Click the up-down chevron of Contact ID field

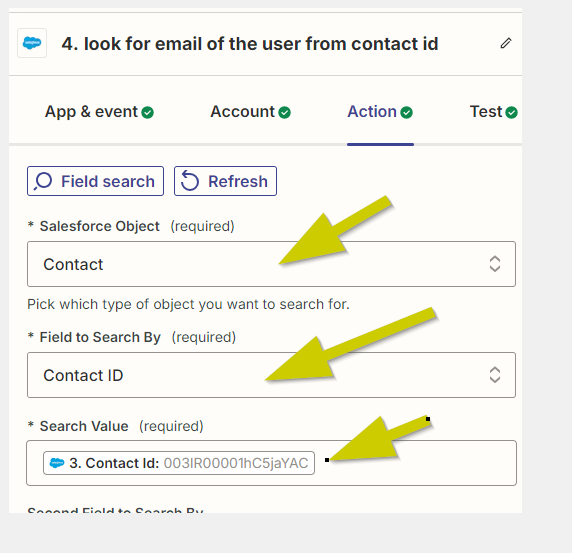click(495, 375)
